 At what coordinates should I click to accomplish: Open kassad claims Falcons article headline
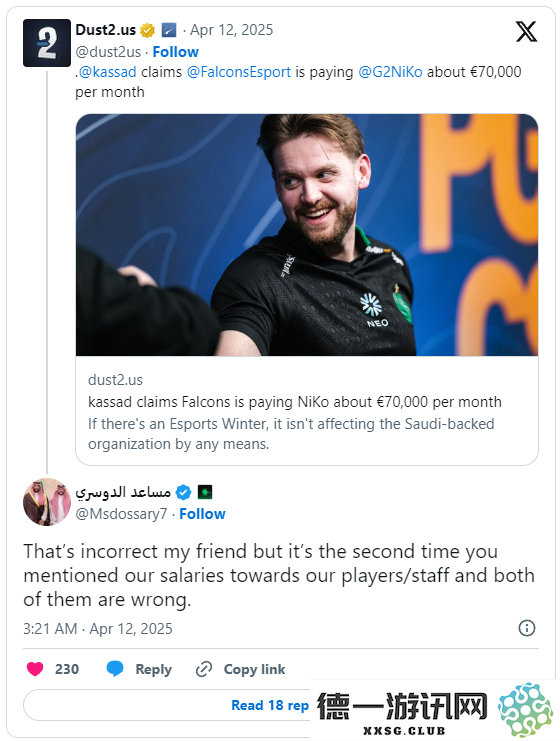[295, 402]
